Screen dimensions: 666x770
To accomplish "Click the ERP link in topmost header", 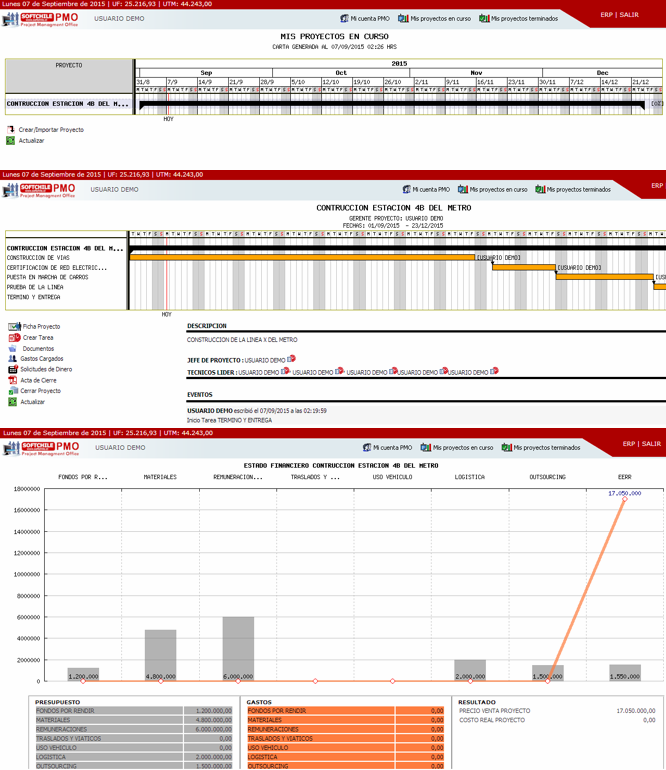I will (x=606, y=15).
